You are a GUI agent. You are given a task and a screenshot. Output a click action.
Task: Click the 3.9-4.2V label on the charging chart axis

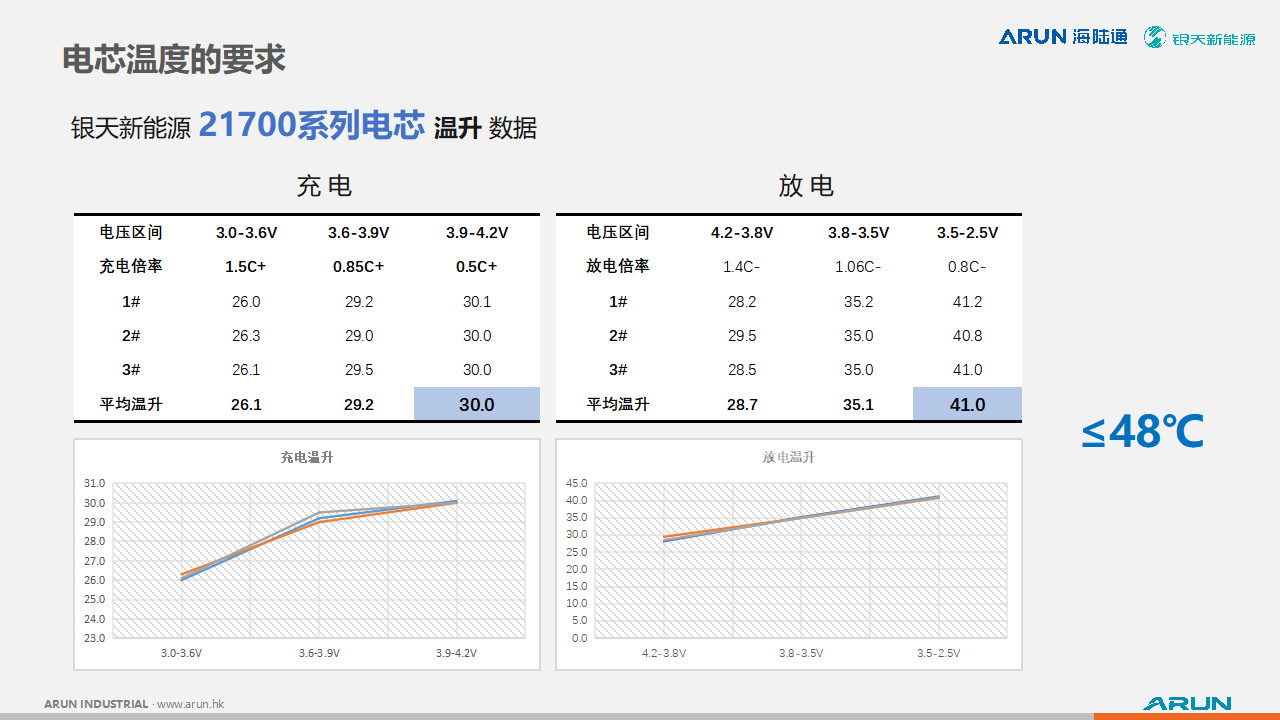456,653
